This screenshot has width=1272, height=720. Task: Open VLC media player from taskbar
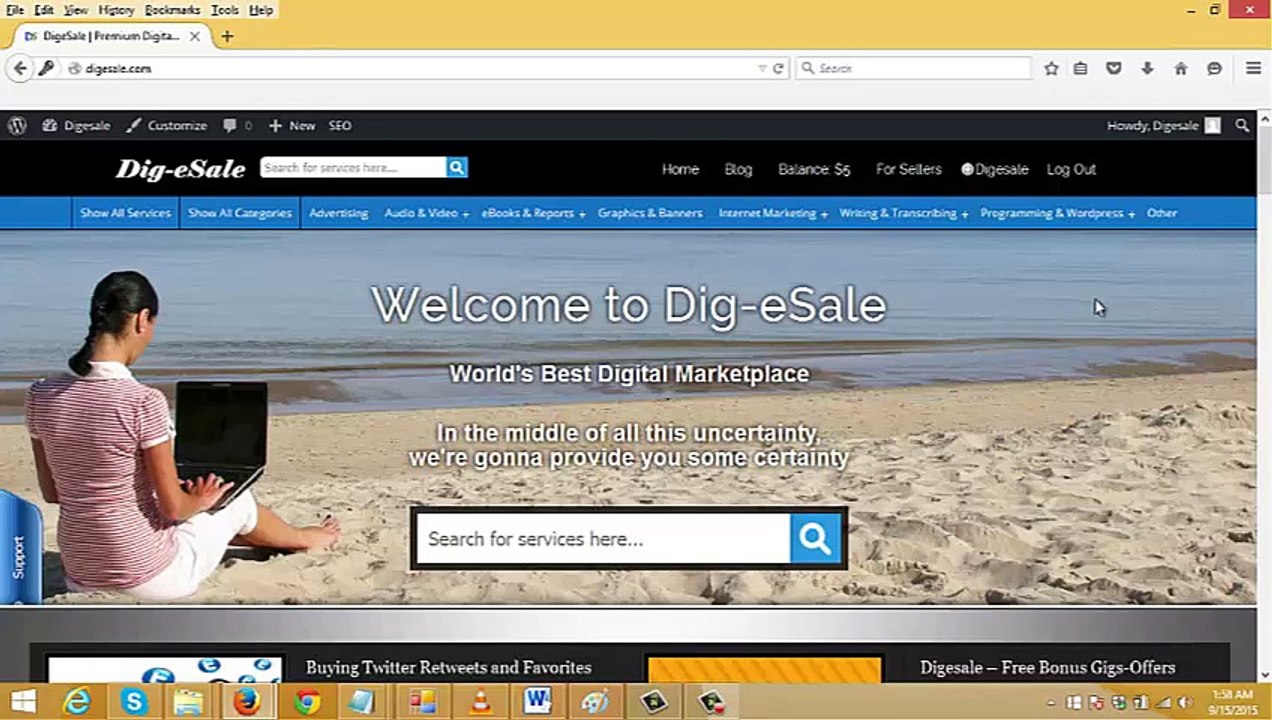coord(480,701)
